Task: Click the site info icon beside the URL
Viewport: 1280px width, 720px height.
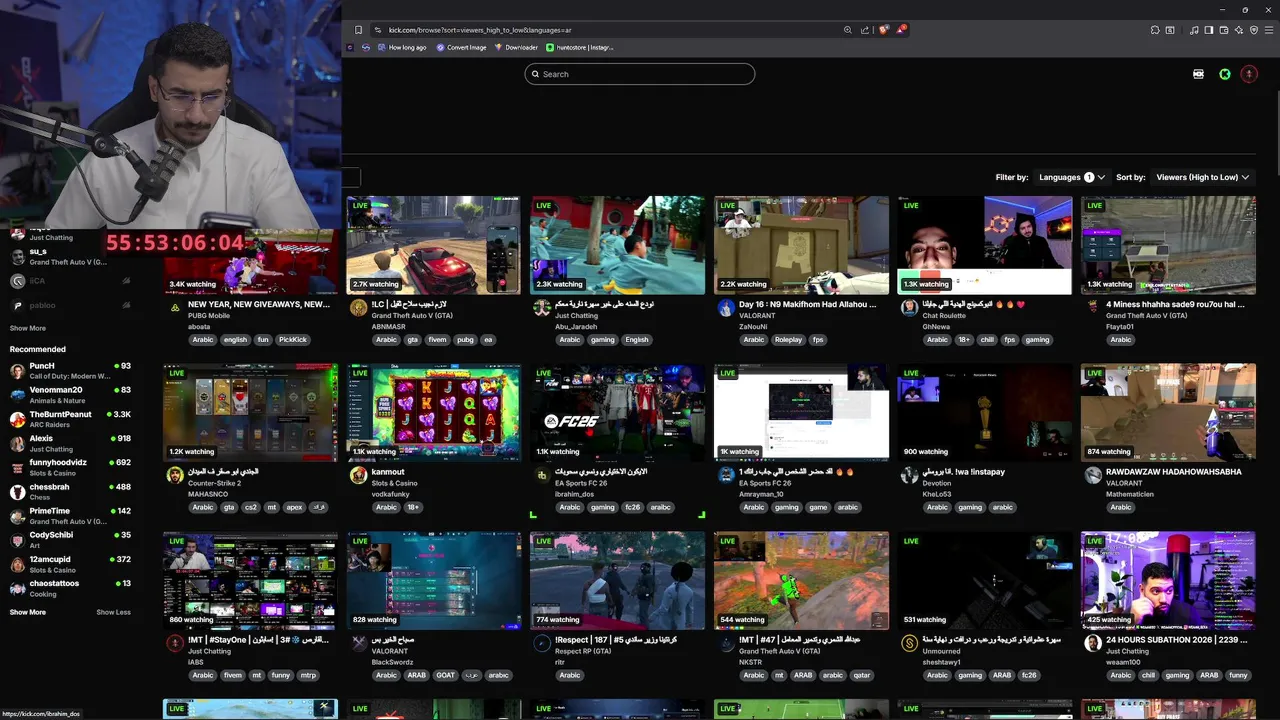Action: pyautogui.click(x=378, y=30)
